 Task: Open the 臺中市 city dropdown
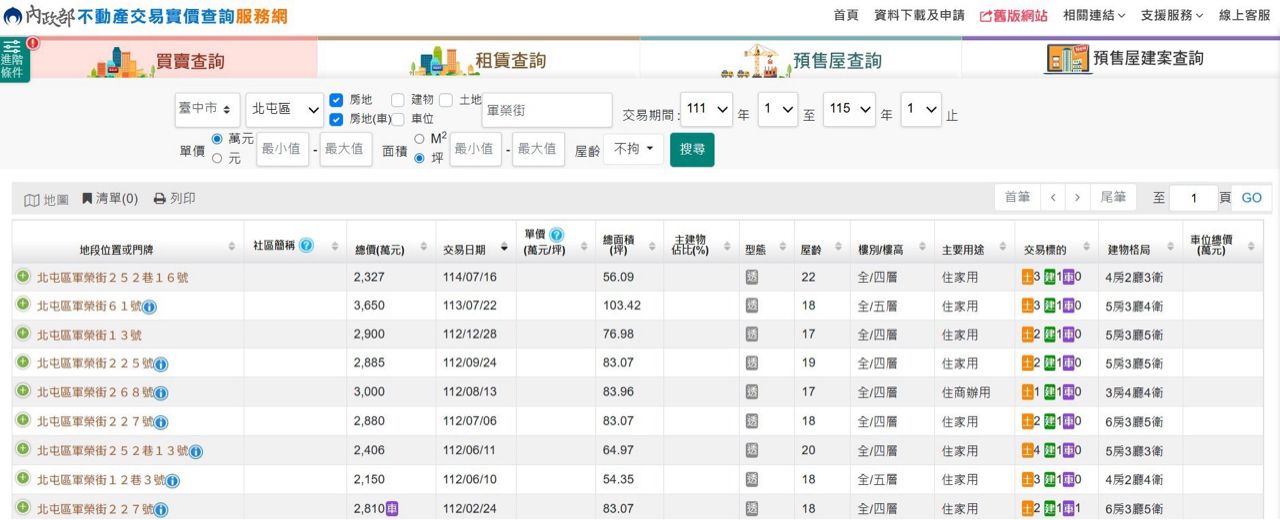click(x=206, y=109)
